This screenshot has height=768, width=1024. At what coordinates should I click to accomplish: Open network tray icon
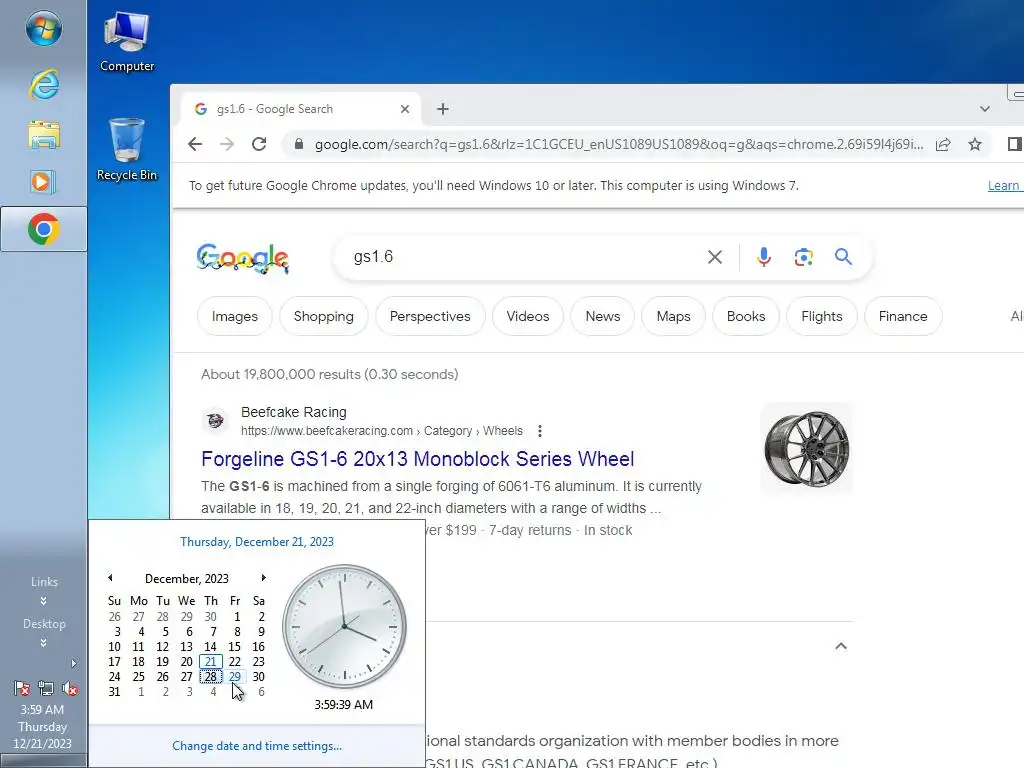[46, 688]
